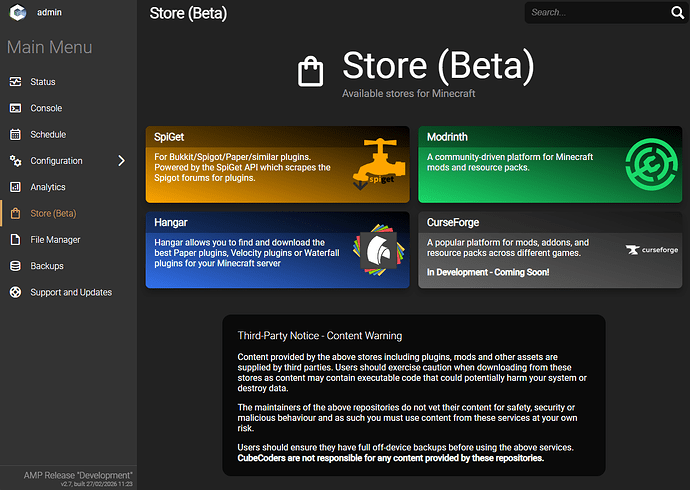Click the Backups database icon
Image resolution: width=690 pixels, height=490 pixels.
point(15,266)
